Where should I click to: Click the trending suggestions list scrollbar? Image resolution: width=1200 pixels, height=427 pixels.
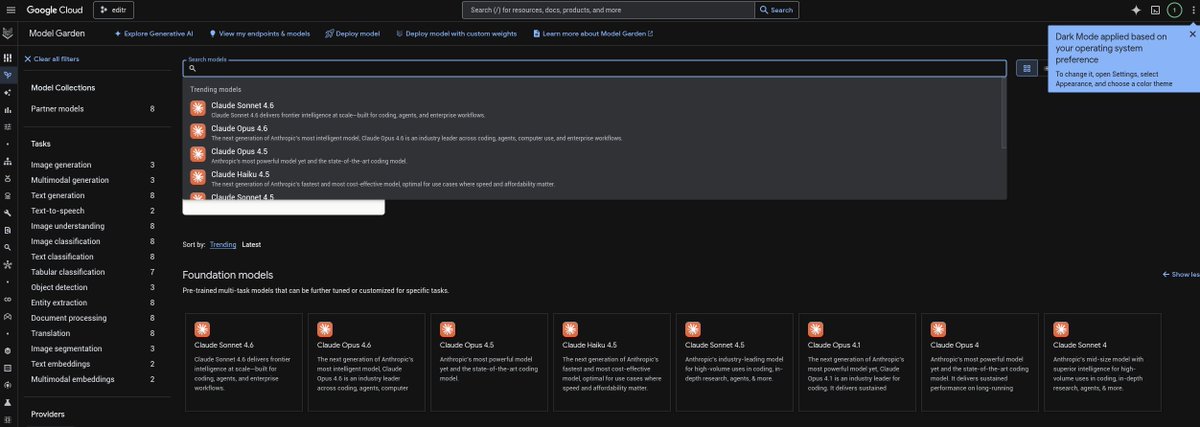click(1003, 115)
